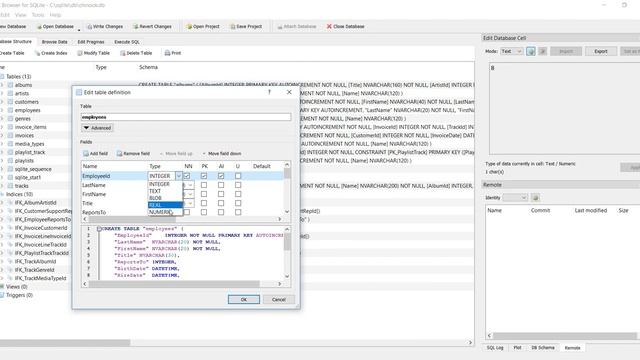Image resolution: width=640 pixels, height=360 pixels.
Task: Click the Add field icon in dialog
Action: (86, 153)
